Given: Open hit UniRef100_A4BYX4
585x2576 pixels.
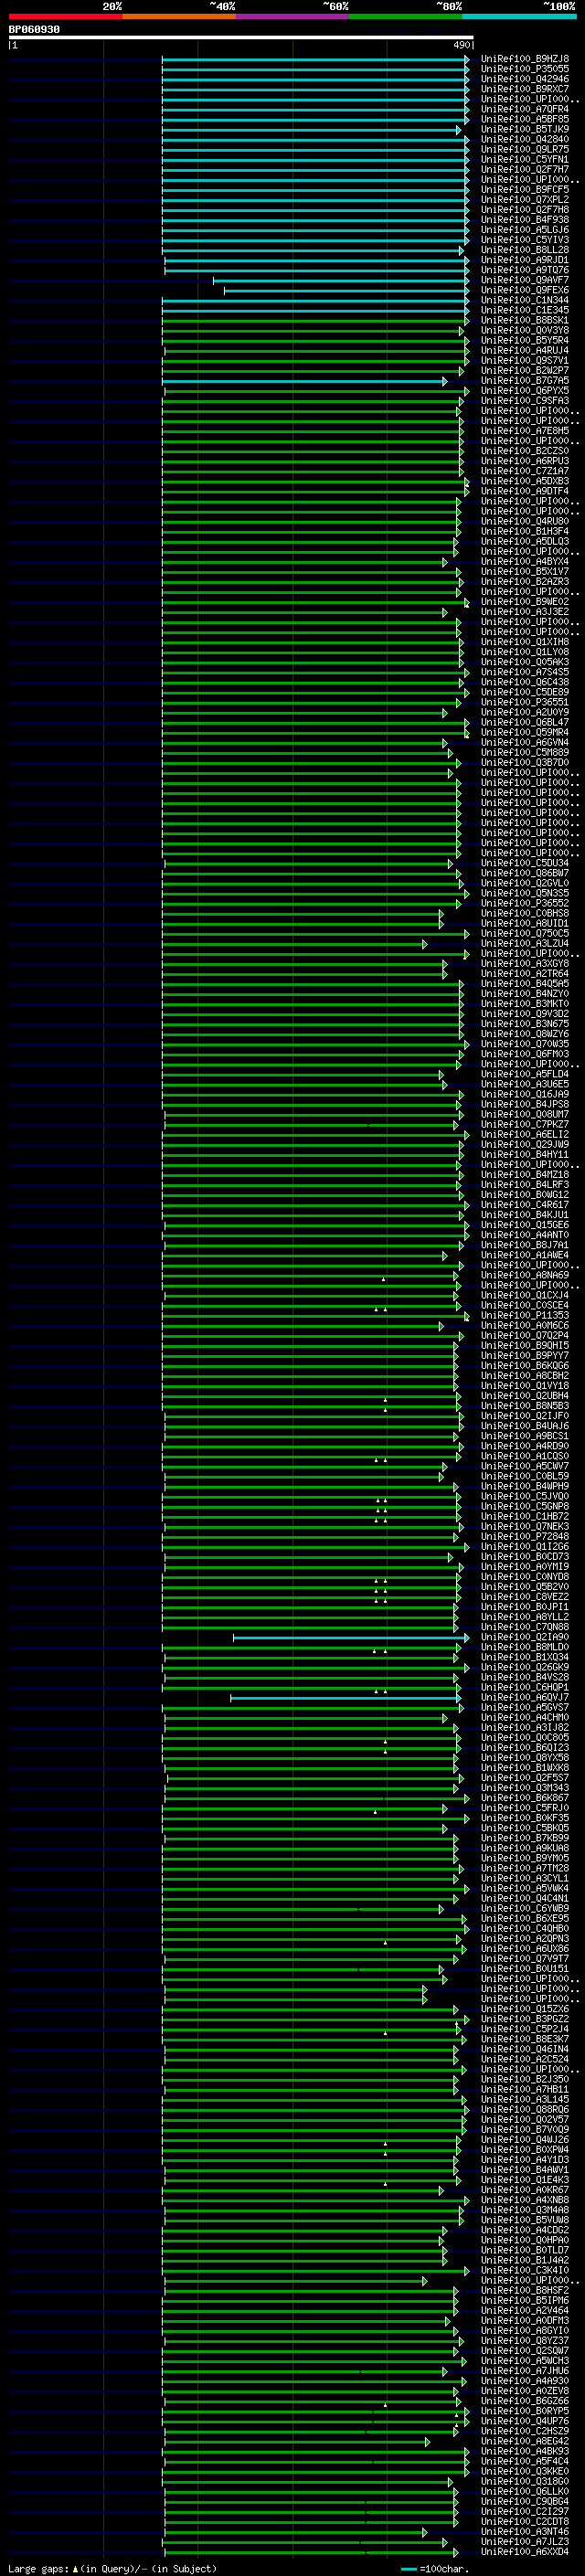Looking at the screenshot, I should (x=525, y=562).
